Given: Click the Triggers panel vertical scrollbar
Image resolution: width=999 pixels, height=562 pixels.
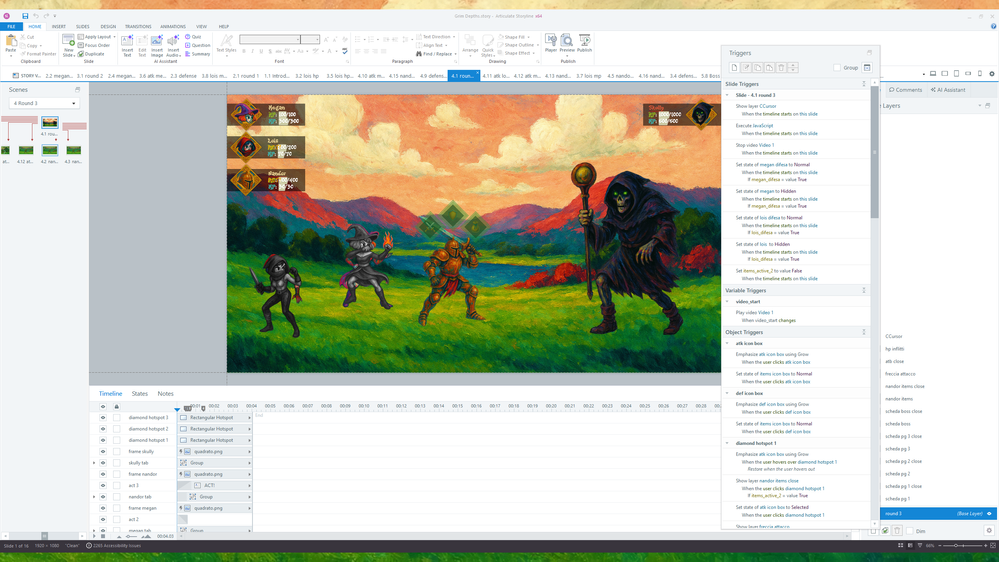Looking at the screenshot, I should pos(874,152).
